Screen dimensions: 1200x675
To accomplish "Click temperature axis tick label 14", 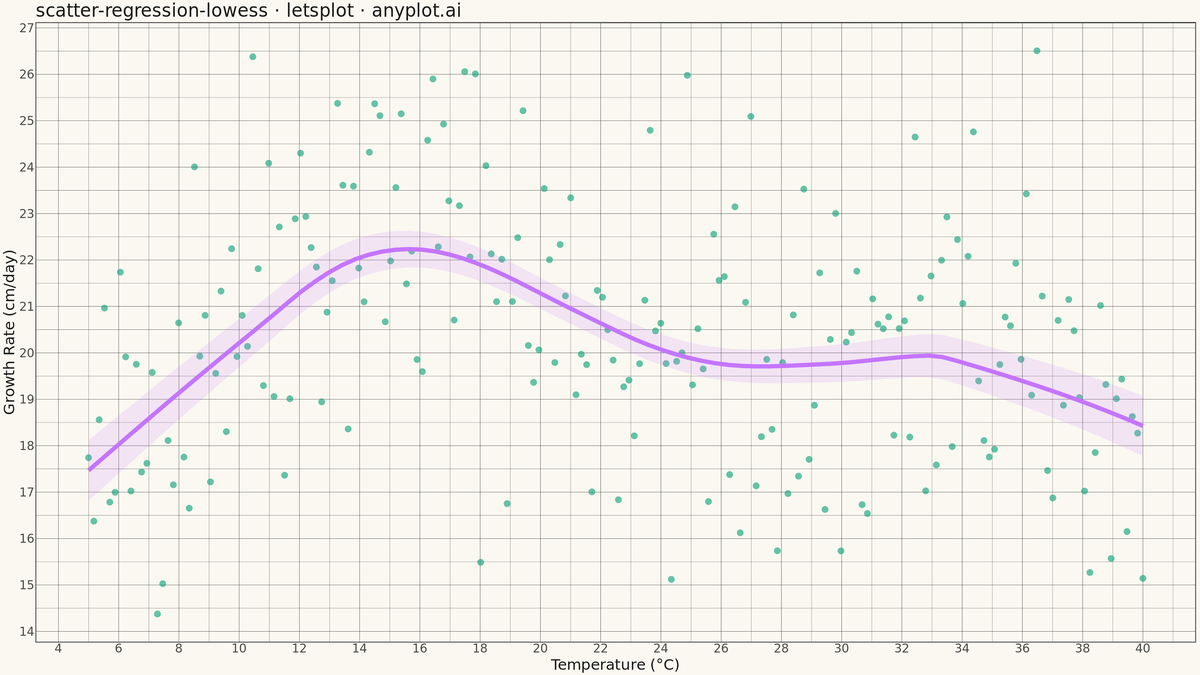I will click(359, 648).
